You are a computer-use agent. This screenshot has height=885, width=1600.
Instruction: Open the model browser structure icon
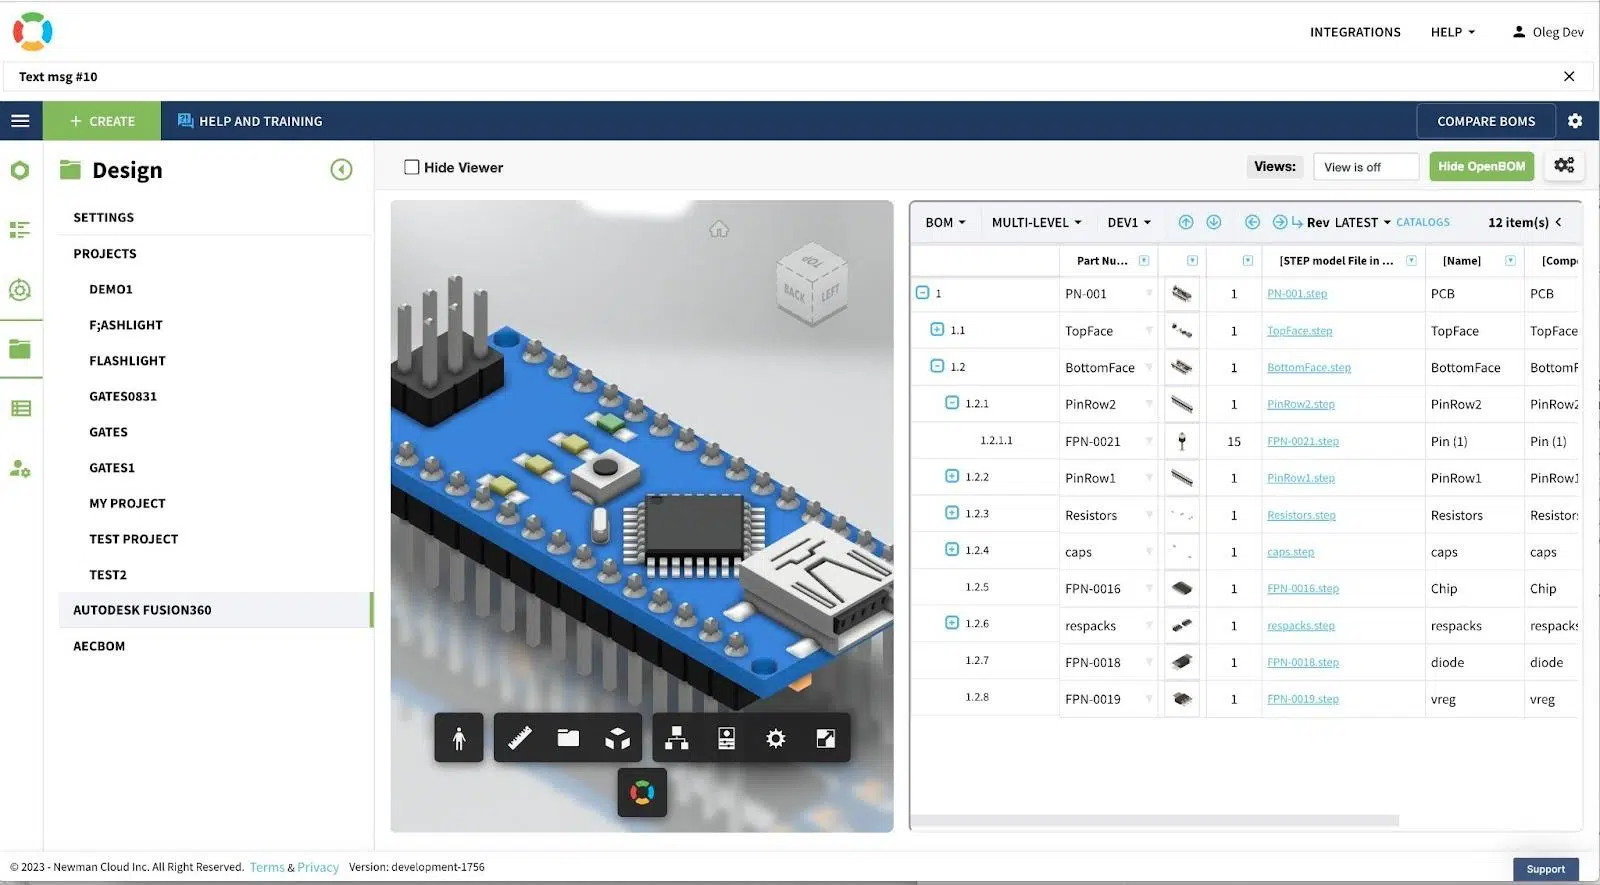tap(677, 739)
